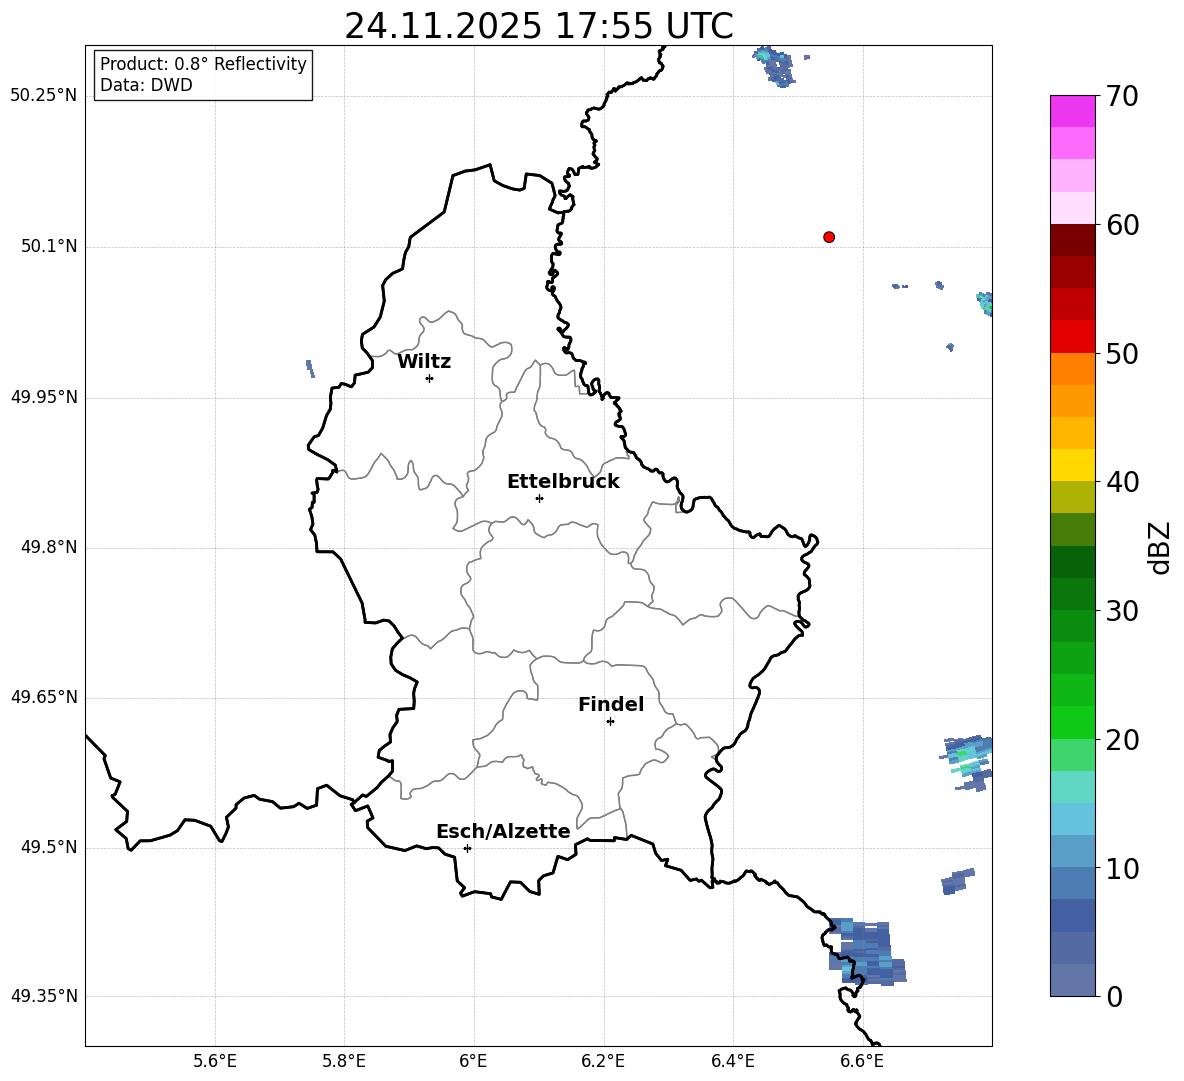This screenshot has height=1081, width=1184.
Task: Click the 50 tick on colorbar
Action: click(x=1122, y=353)
